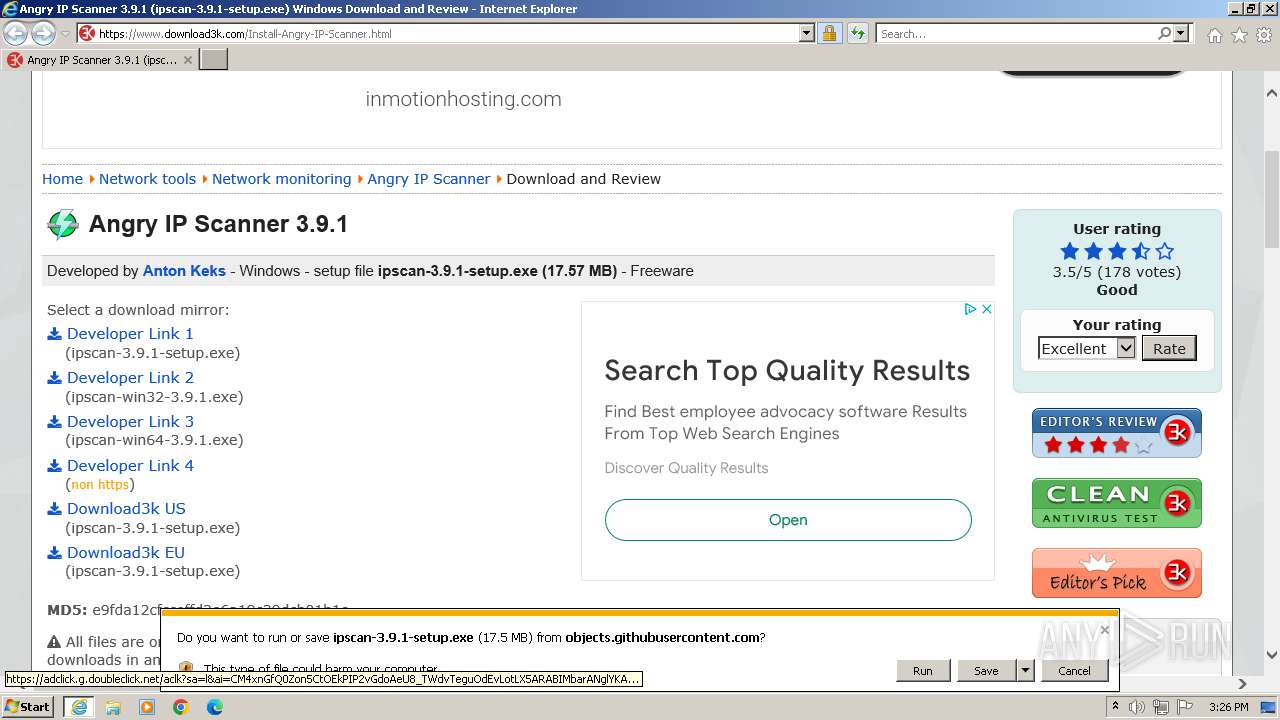Open media player from taskbar

147,707
